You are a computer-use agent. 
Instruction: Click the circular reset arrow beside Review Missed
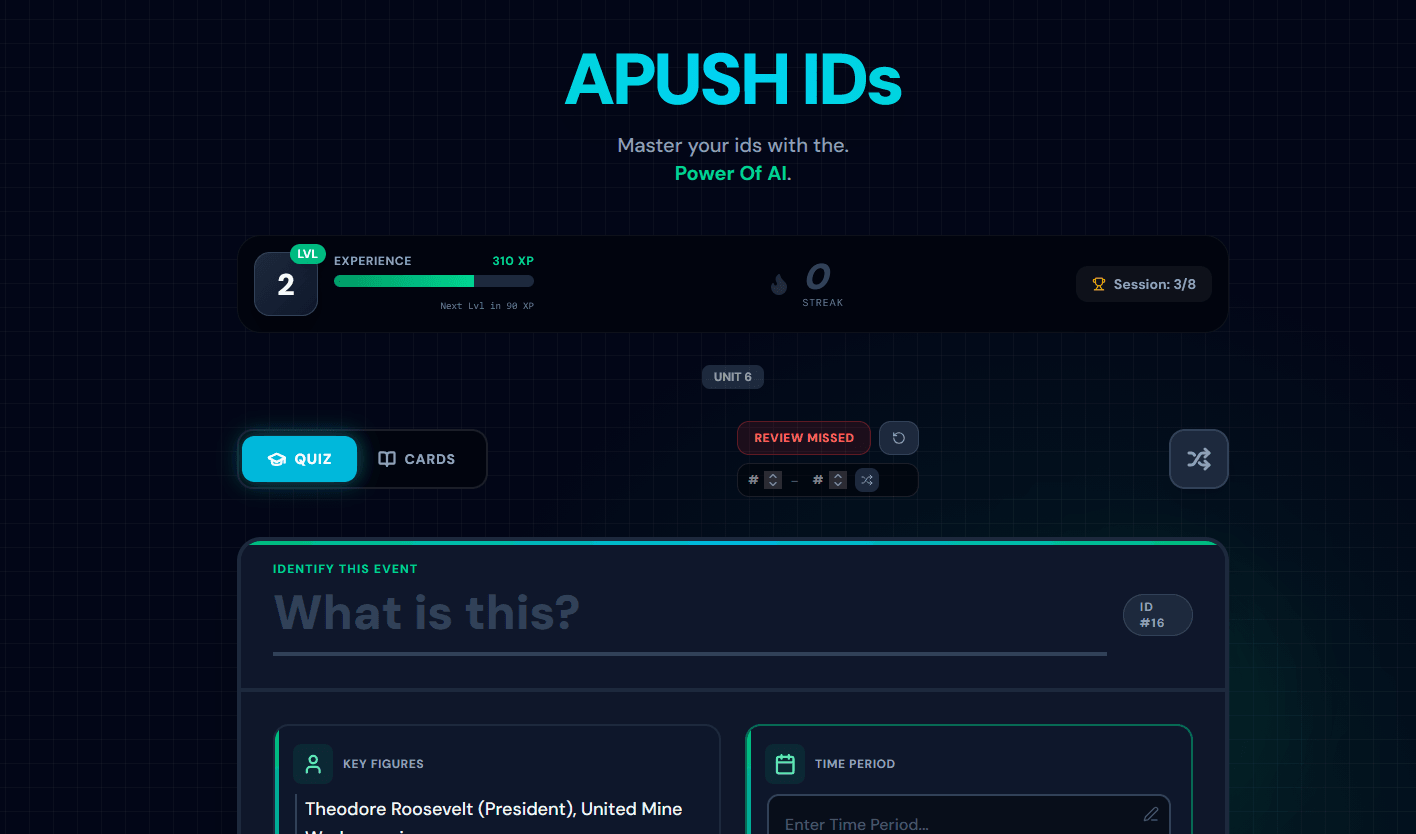899,438
